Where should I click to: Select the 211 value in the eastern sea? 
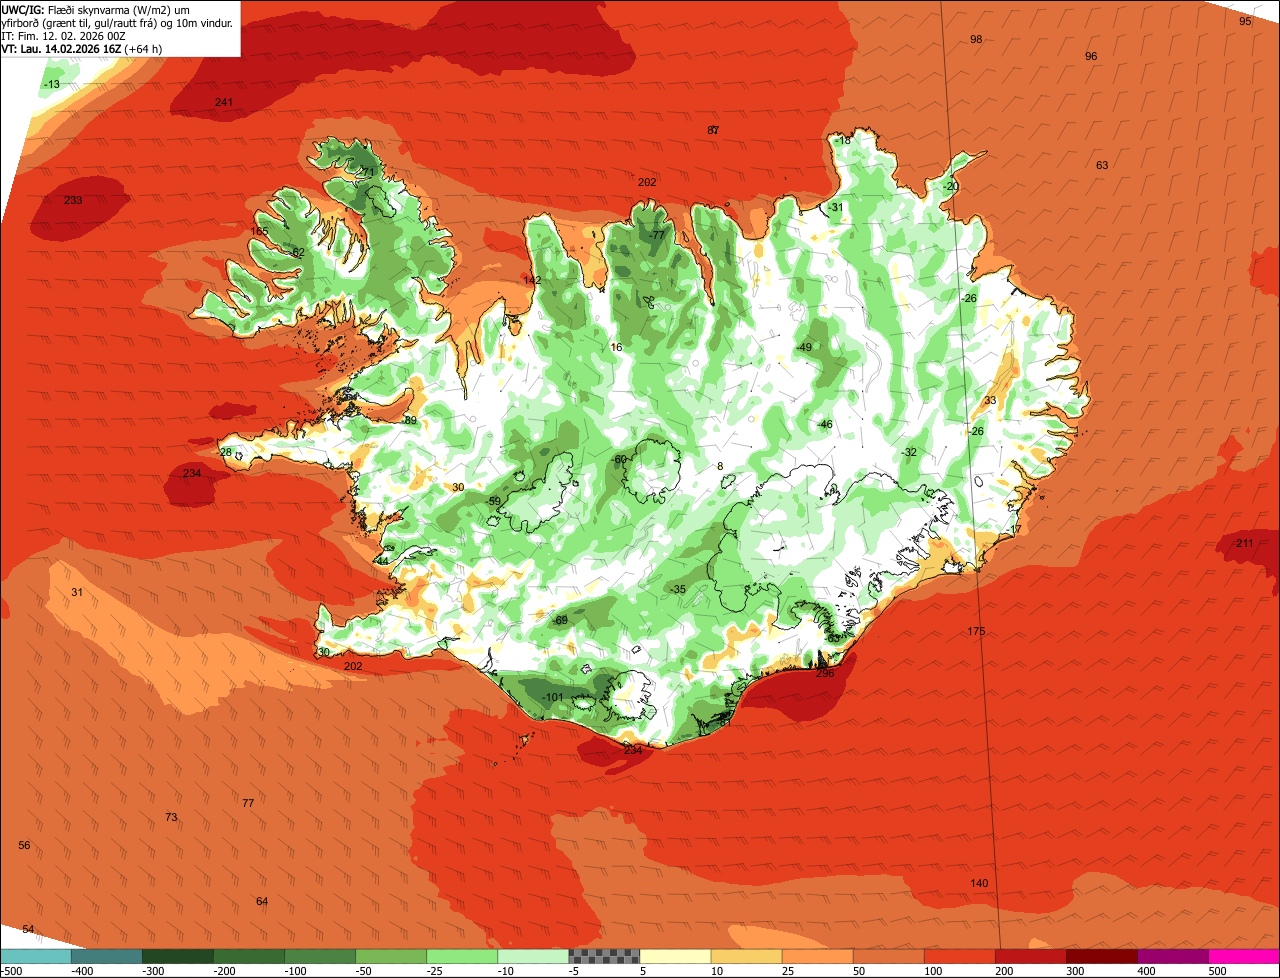pyautogui.click(x=1244, y=543)
